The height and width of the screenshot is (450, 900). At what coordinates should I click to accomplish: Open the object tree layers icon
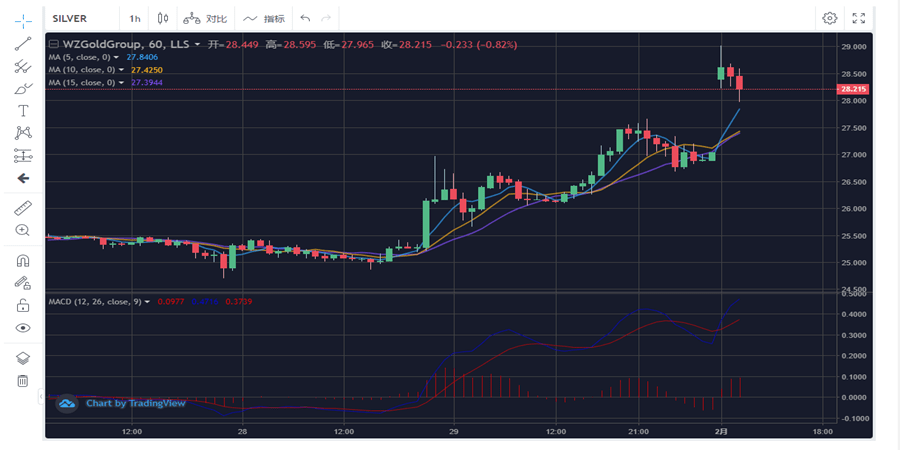[23, 358]
